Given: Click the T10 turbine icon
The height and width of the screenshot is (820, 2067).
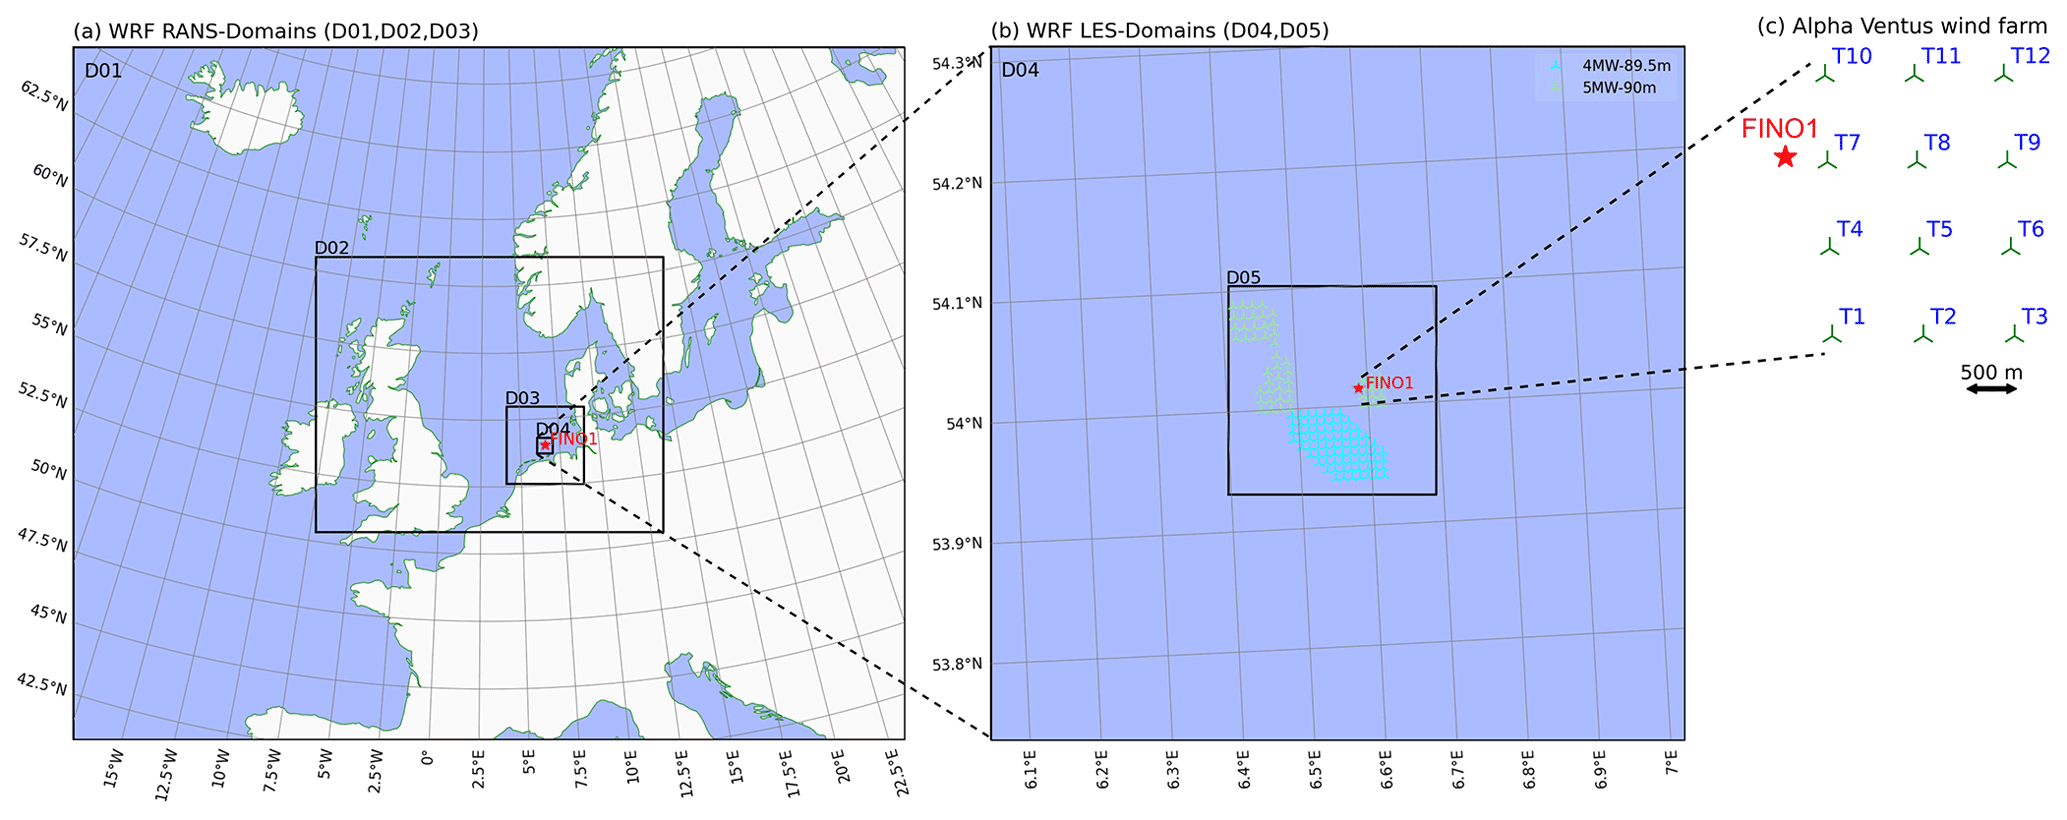Looking at the screenshot, I should click(1825, 74).
